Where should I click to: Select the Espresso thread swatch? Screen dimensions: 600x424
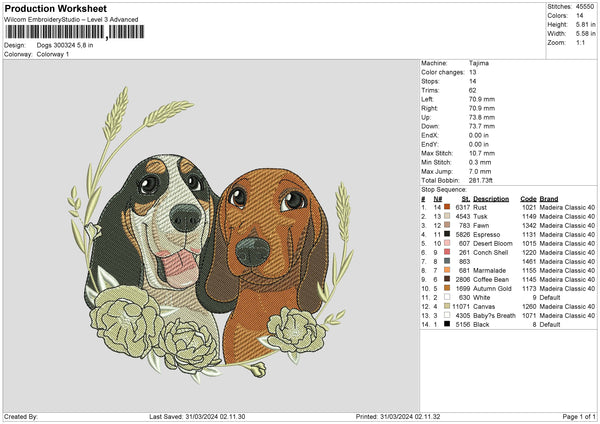tap(447, 234)
